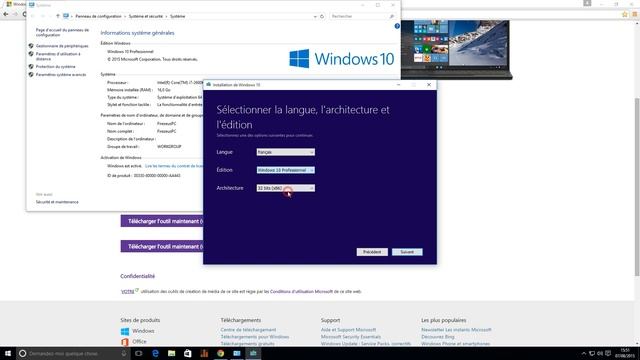
Task: Bookmark the page with Chrome's star icon
Action: [x=624, y=14]
